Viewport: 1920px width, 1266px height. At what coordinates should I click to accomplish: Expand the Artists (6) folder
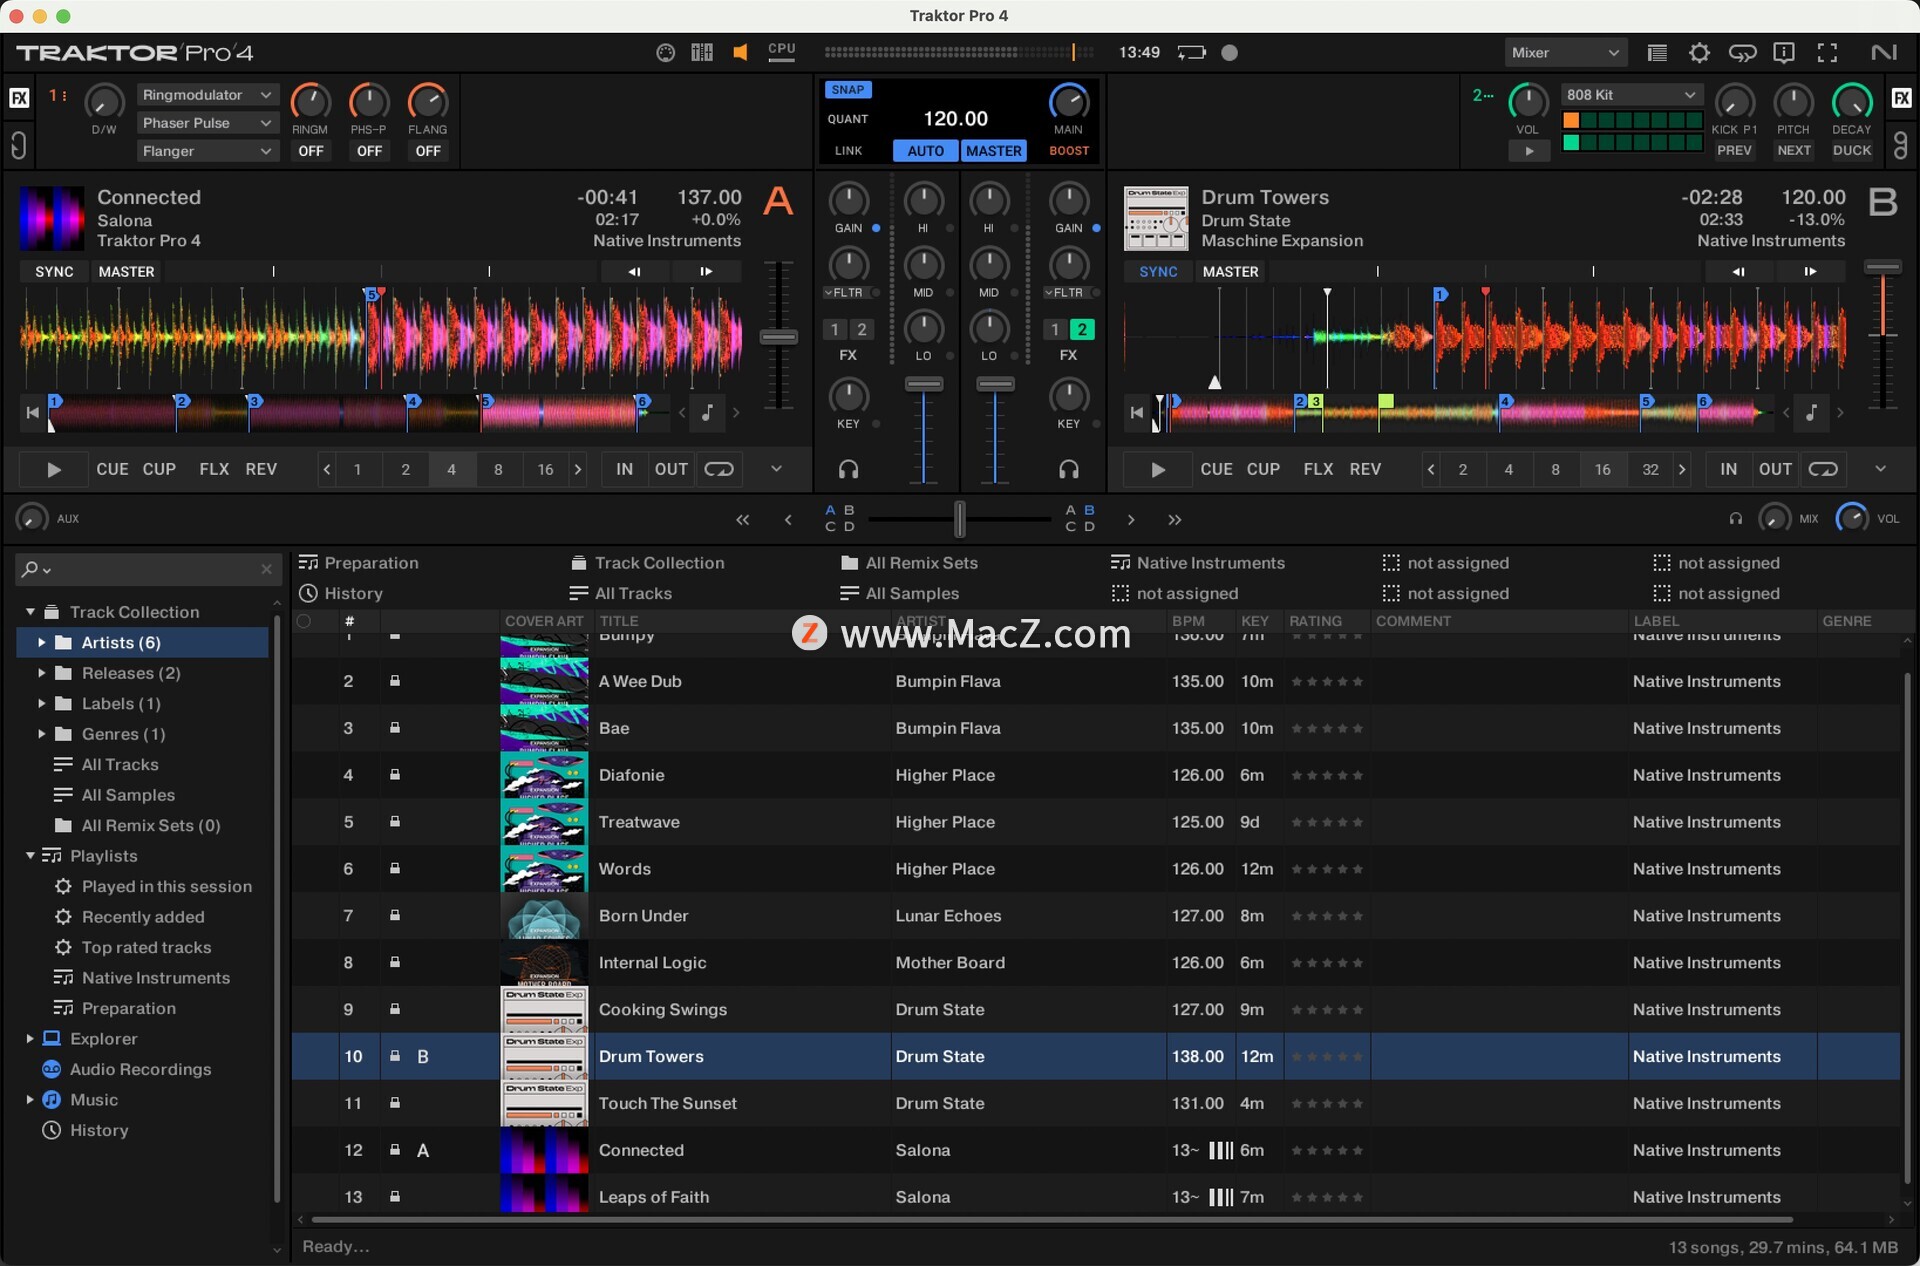[x=41, y=643]
